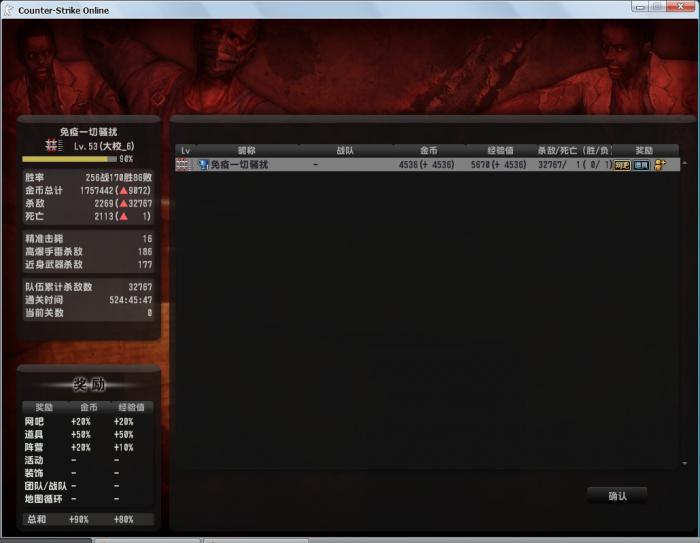Image resolution: width=700 pixels, height=543 pixels.
Task: Click the yellow experience progress bar
Action: point(69,159)
